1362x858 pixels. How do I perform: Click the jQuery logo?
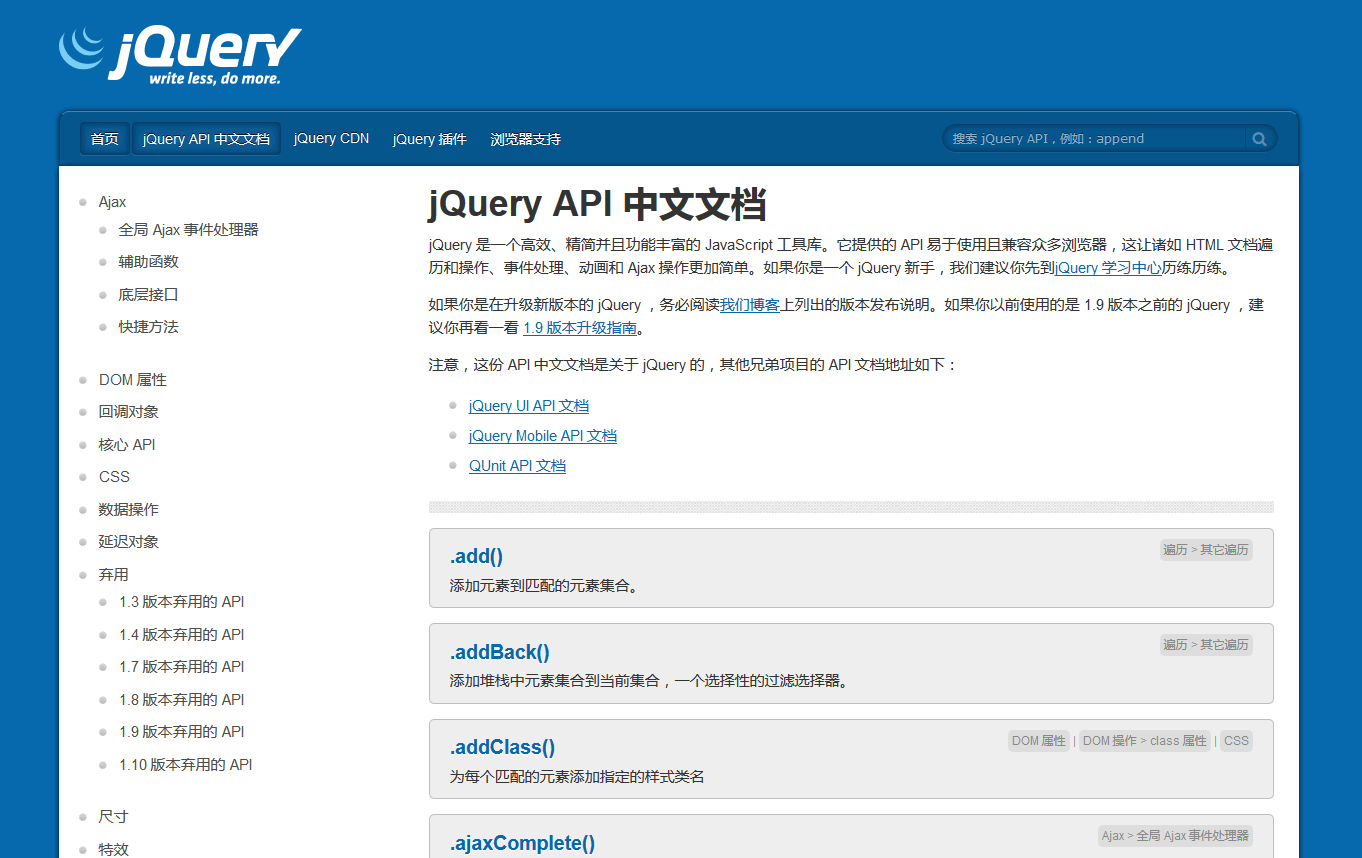(x=180, y=56)
